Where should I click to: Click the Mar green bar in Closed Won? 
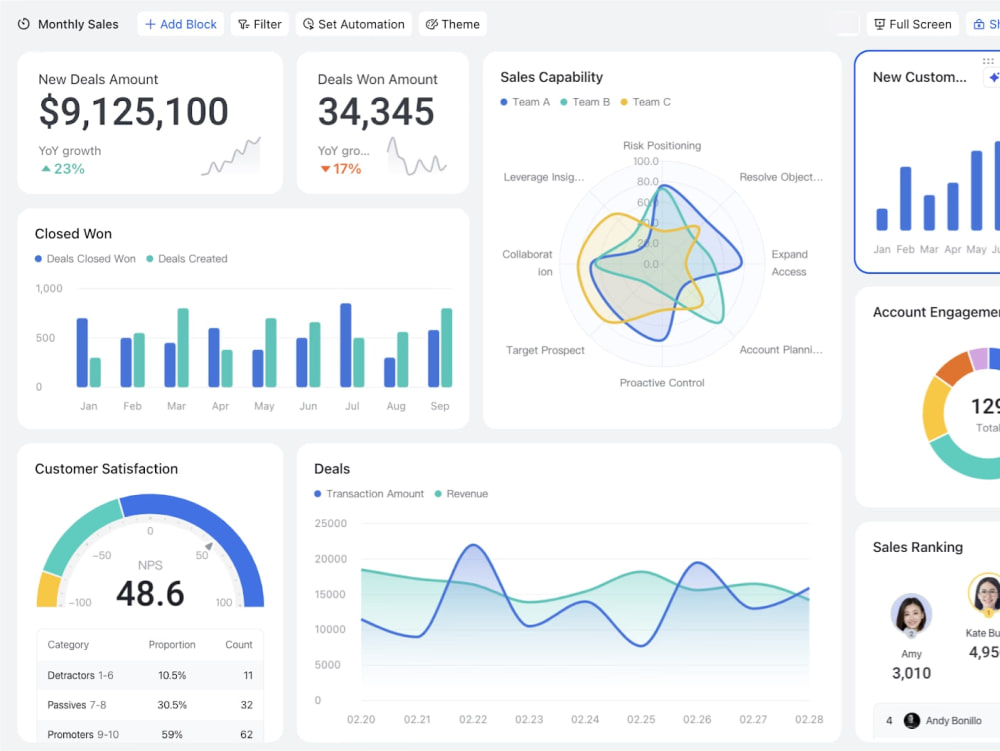183,347
